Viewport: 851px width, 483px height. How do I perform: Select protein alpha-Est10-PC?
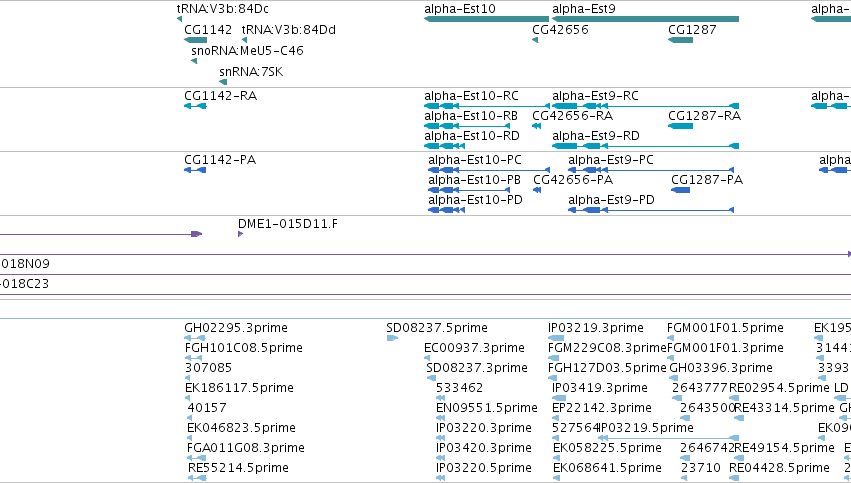pyautogui.click(x=489, y=170)
